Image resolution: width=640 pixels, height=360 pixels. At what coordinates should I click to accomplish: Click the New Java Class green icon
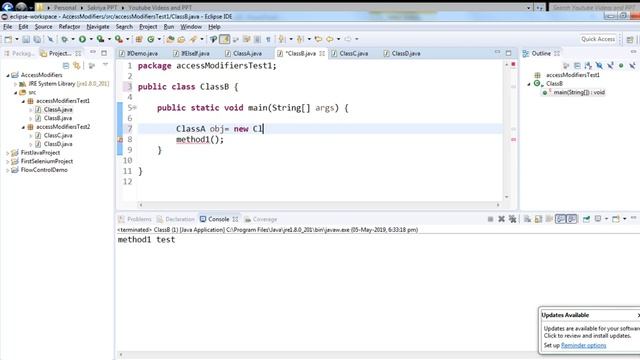click(x=151, y=39)
